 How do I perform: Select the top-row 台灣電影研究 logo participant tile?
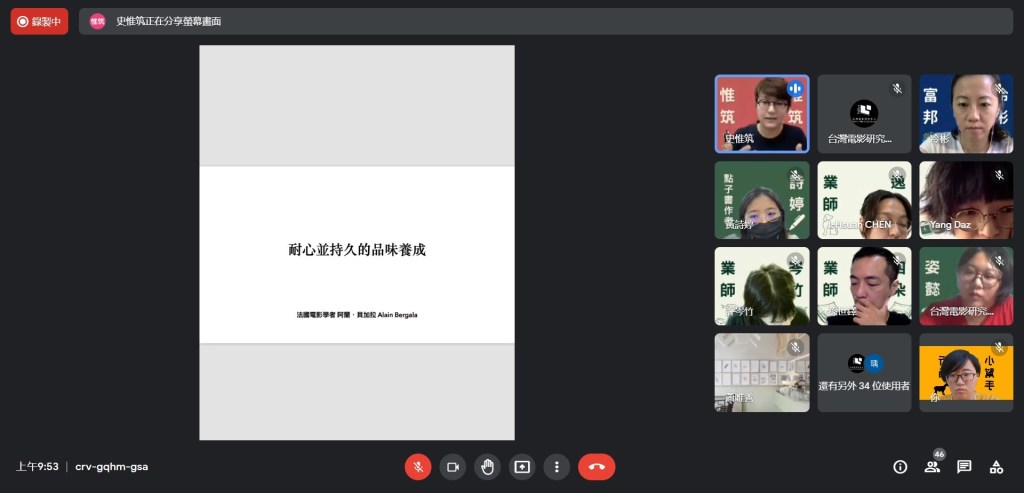pos(864,113)
